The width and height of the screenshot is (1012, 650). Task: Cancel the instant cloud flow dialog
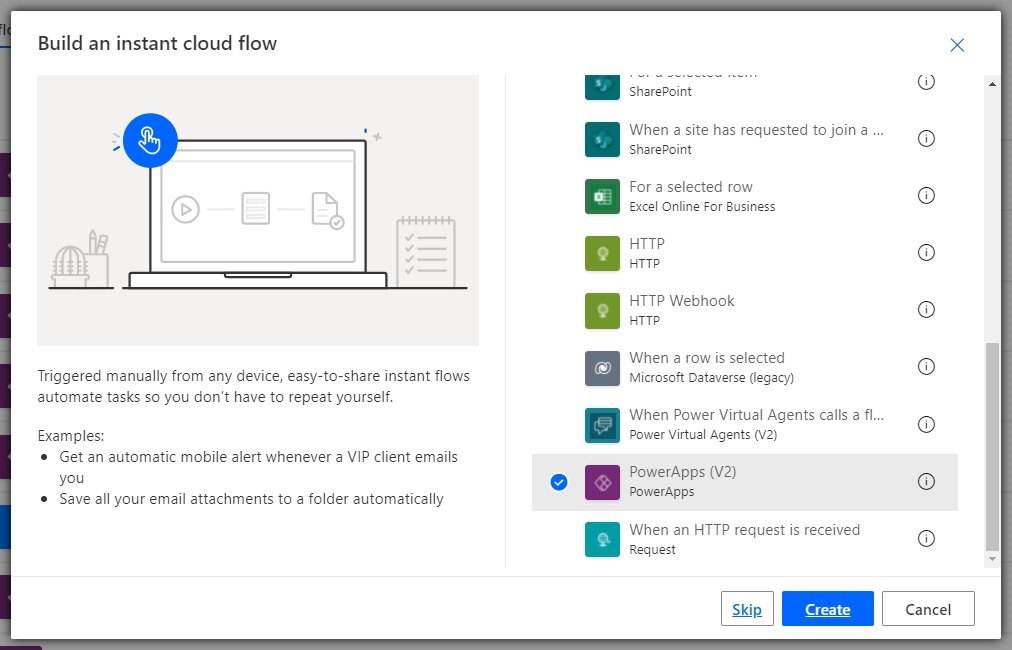point(928,609)
